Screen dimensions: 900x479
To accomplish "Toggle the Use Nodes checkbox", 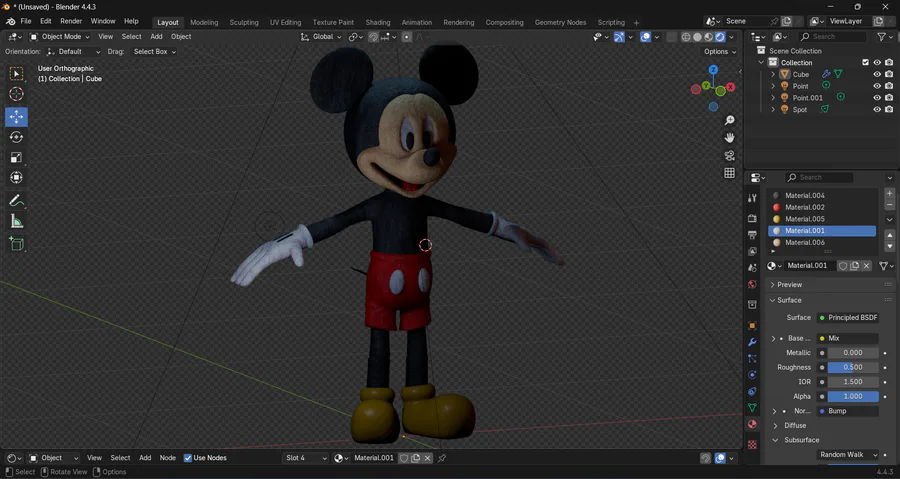I will (188, 458).
